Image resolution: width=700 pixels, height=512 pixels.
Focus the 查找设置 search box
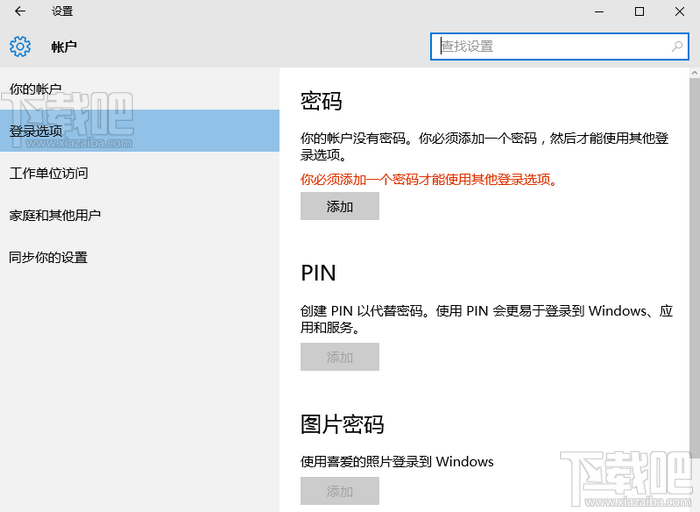click(x=559, y=46)
